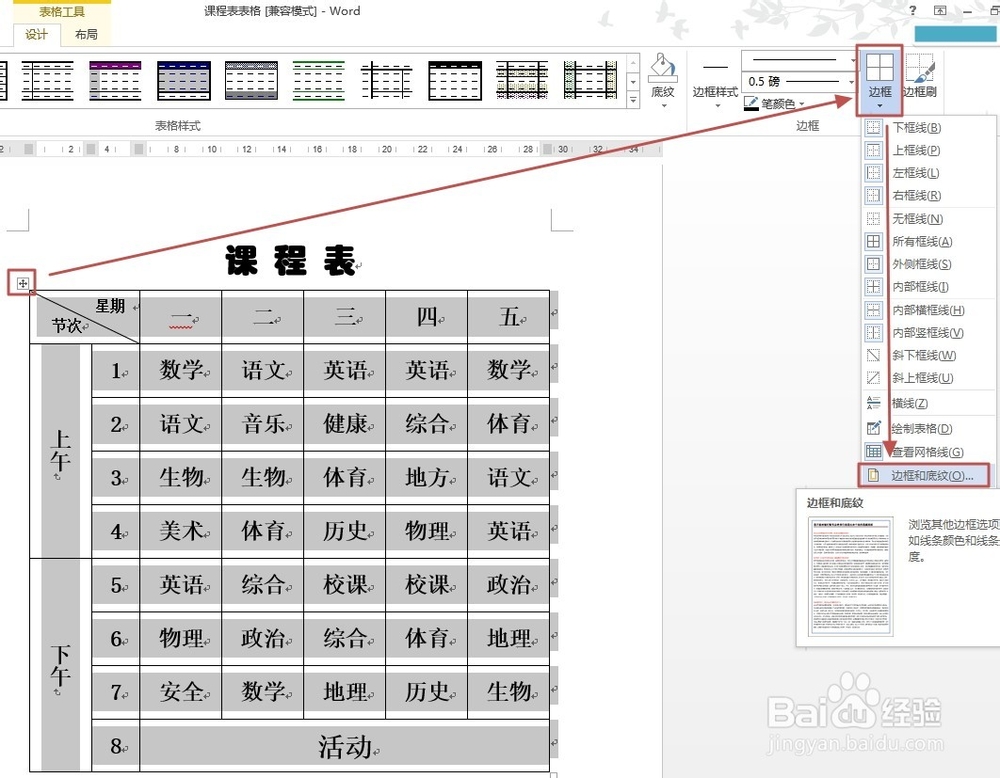Click the 边框 (Borders) button icon
The image size is (1000, 778).
point(878,65)
